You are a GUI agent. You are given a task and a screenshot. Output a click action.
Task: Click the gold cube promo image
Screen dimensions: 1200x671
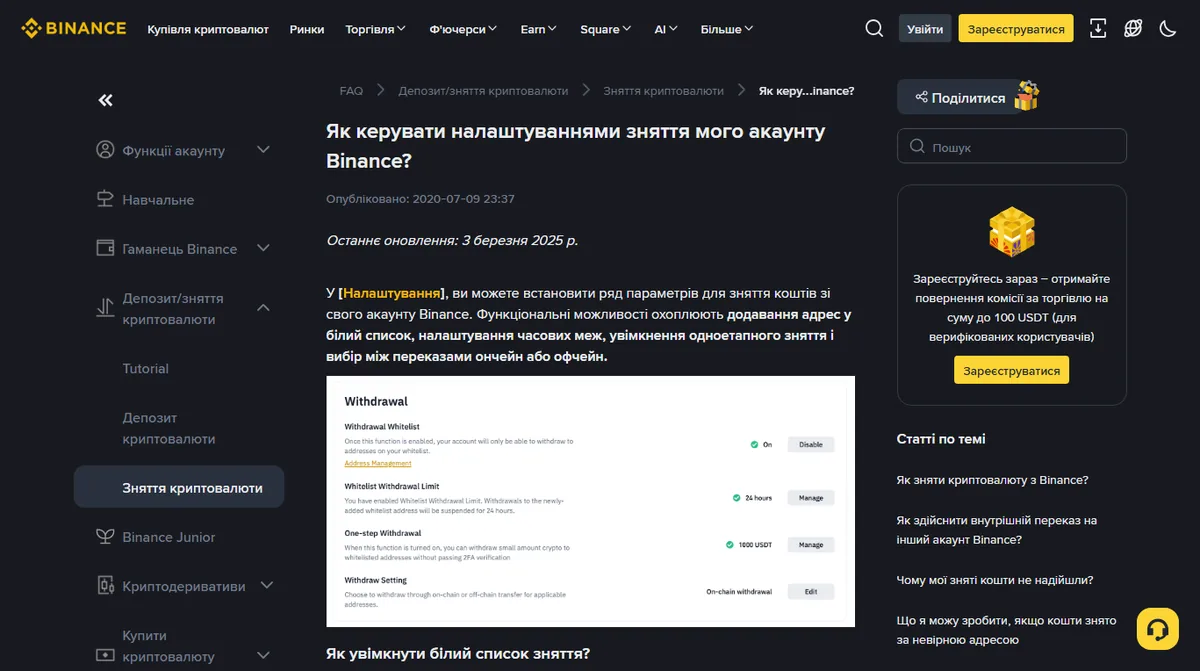(x=1012, y=233)
